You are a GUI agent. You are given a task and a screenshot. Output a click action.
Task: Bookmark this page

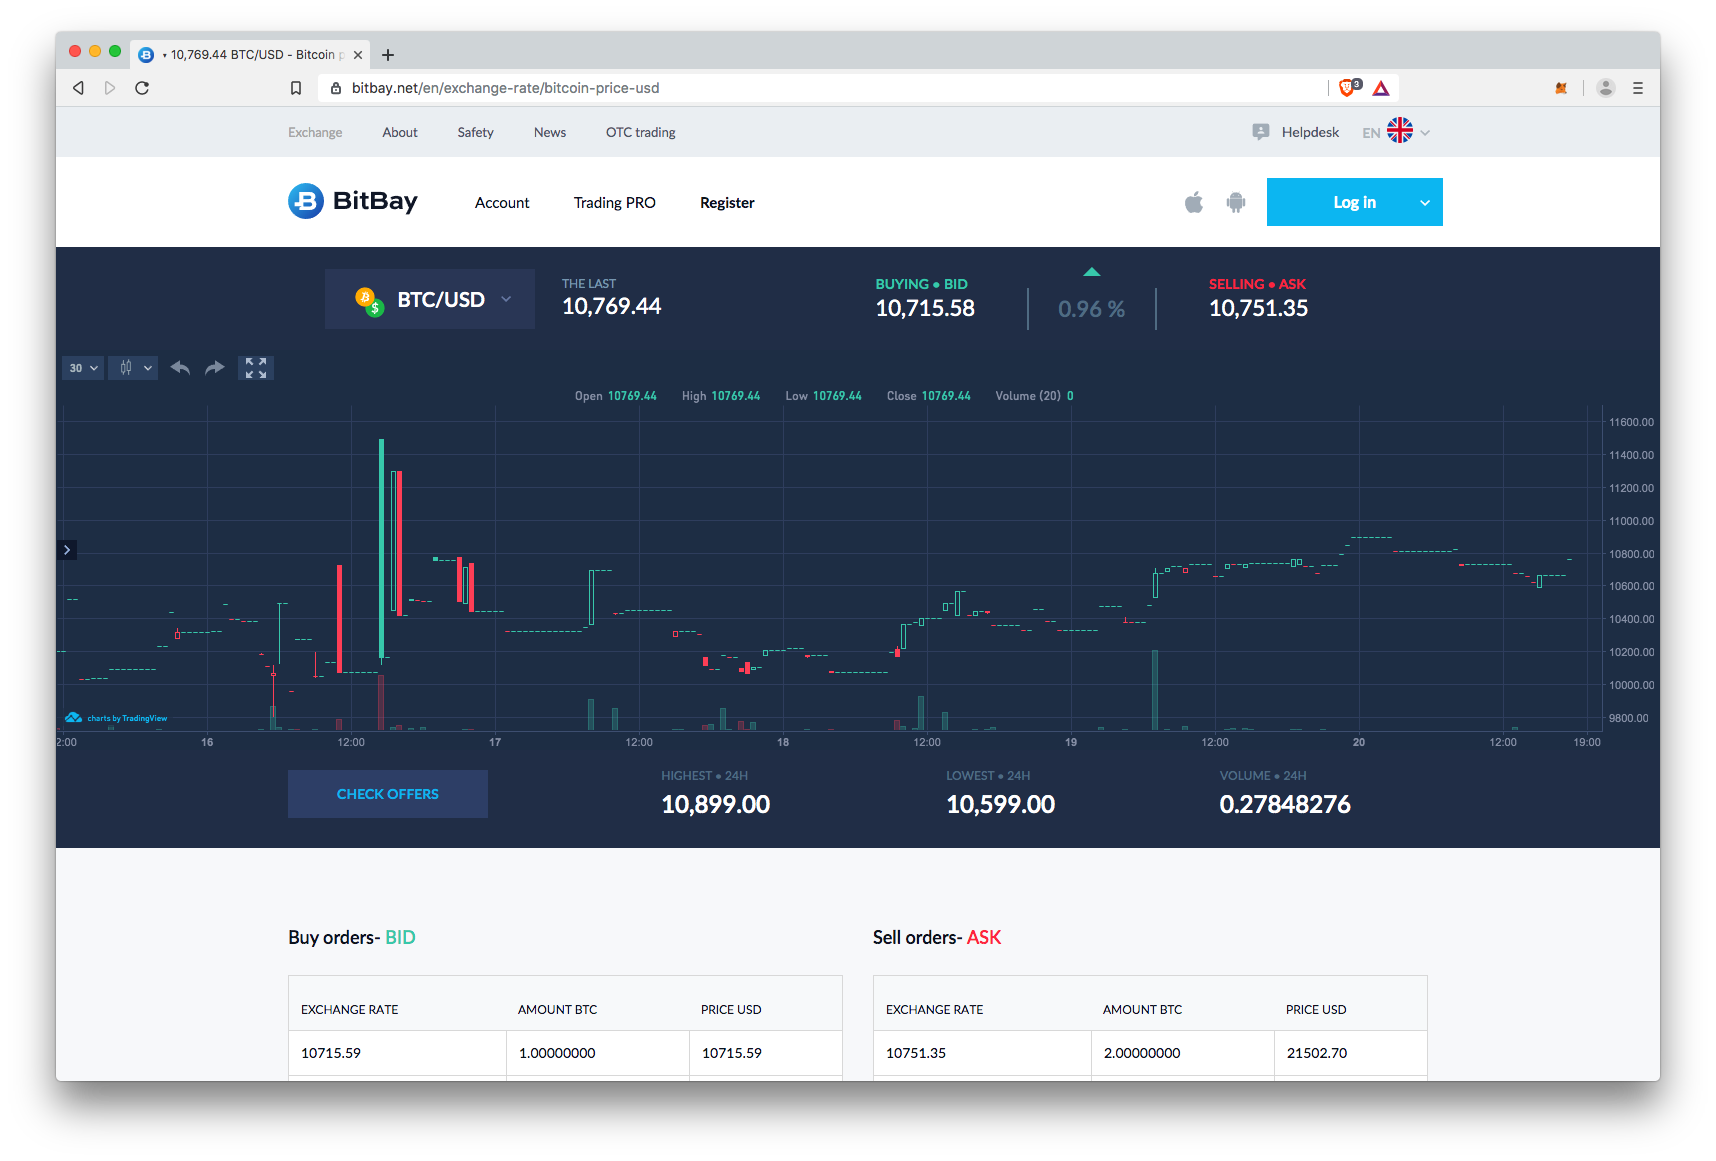(296, 88)
